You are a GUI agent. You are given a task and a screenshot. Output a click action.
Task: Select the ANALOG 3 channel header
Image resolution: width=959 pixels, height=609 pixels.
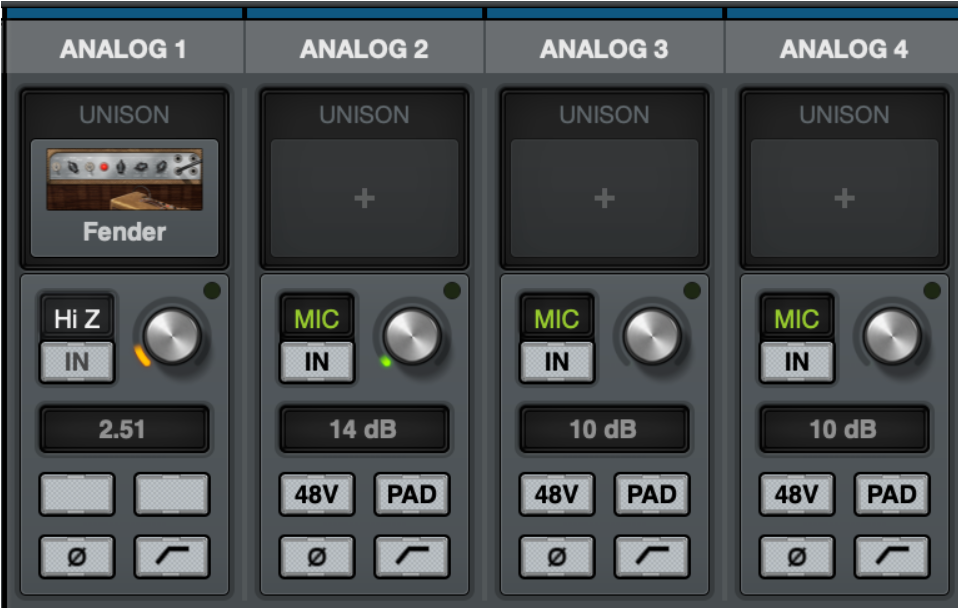pyautogui.click(x=604, y=49)
